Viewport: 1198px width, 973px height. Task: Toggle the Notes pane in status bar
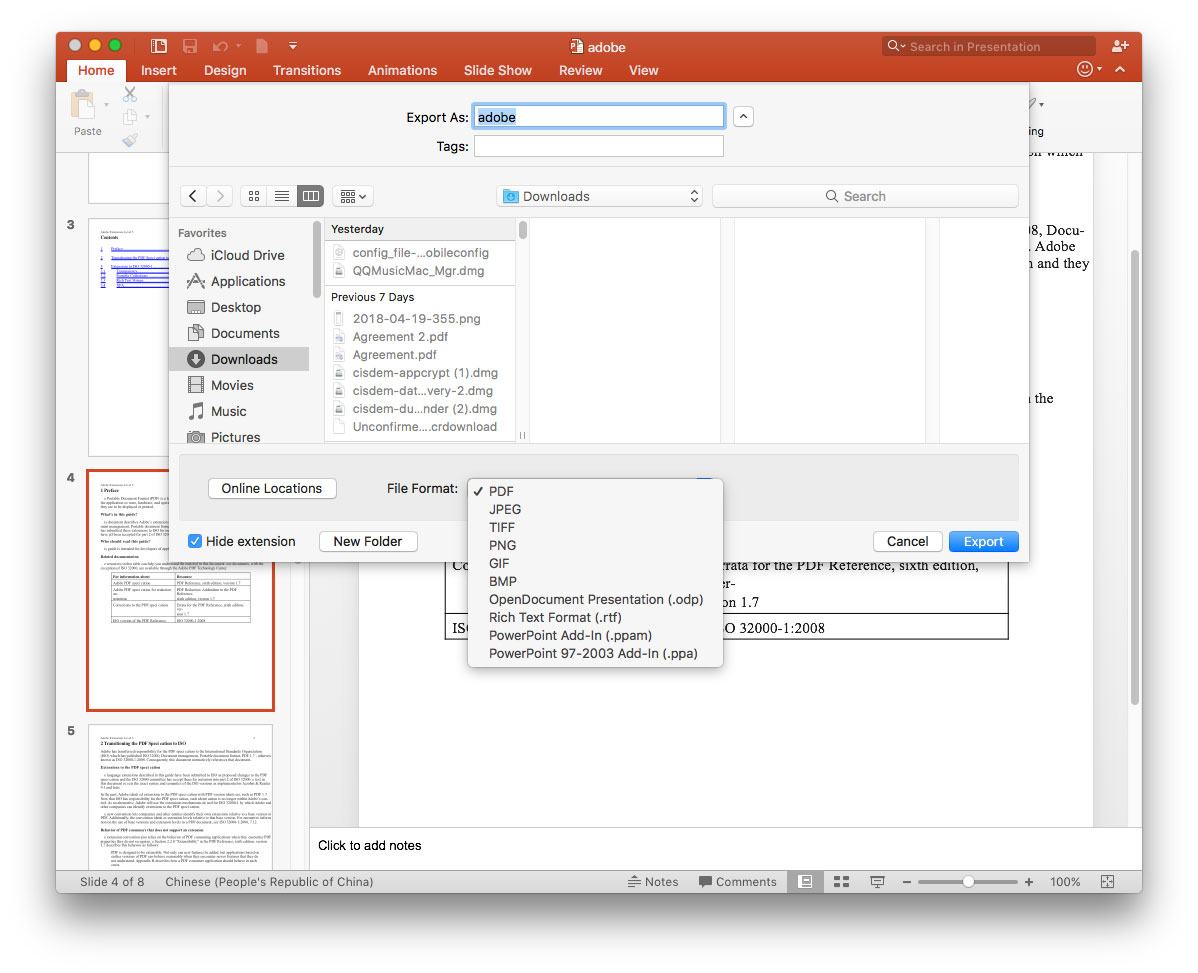[653, 882]
